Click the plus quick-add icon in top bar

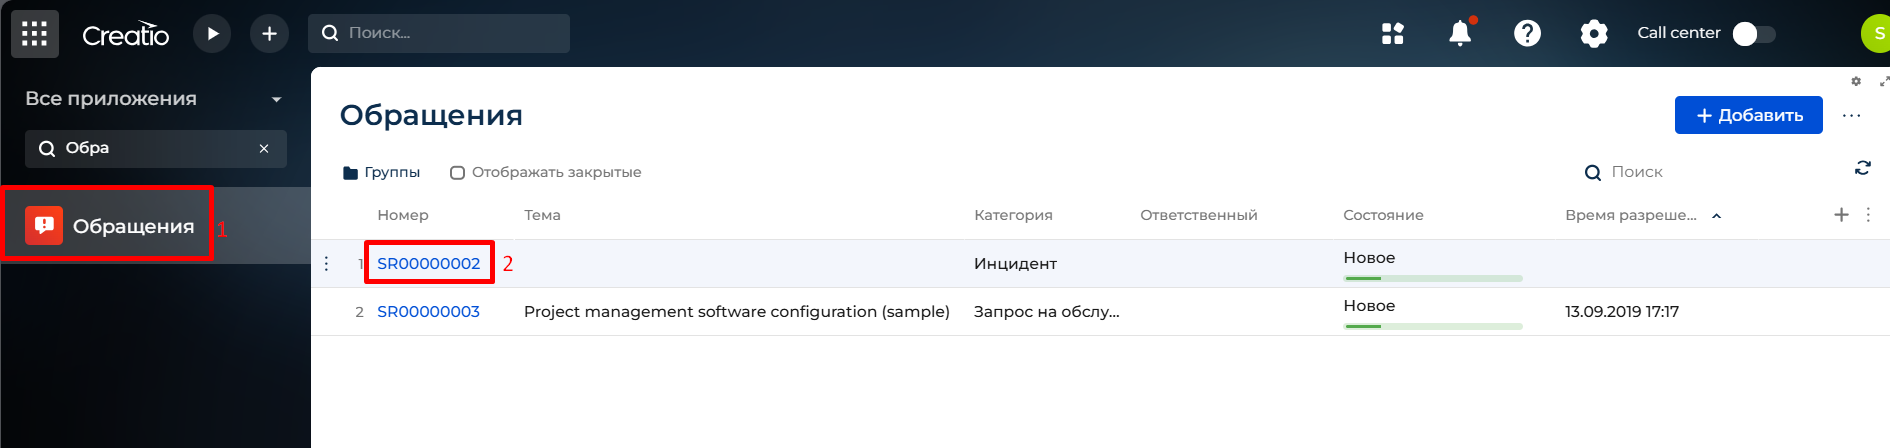point(269,34)
